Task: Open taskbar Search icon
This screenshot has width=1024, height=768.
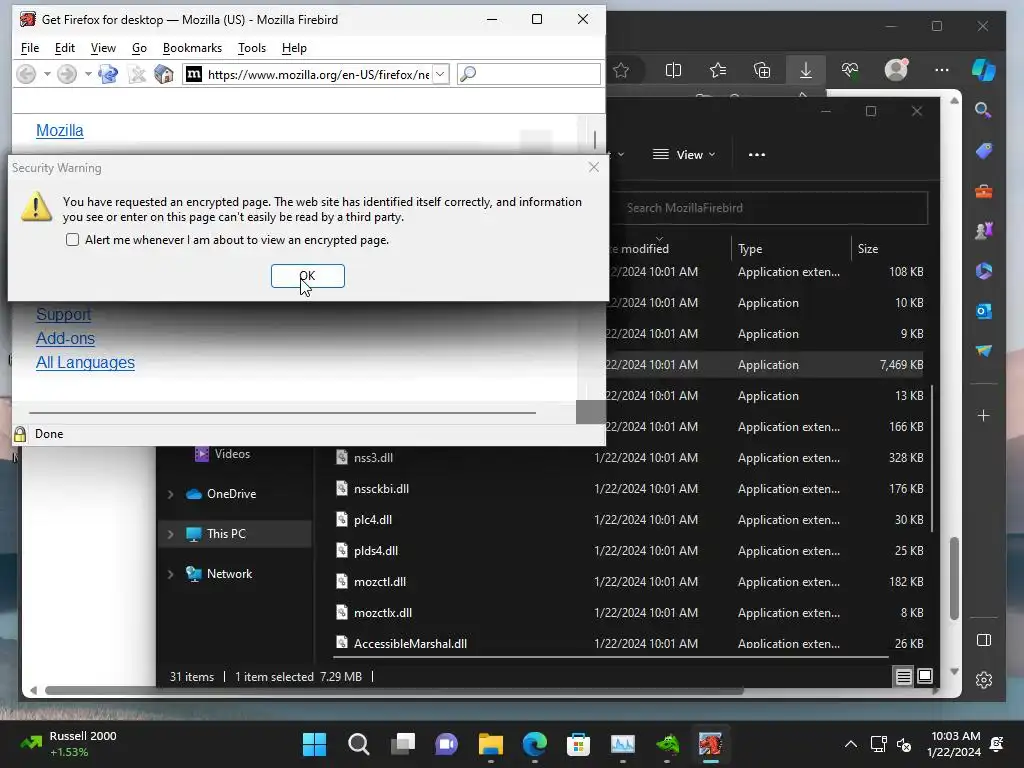Action: pos(359,744)
